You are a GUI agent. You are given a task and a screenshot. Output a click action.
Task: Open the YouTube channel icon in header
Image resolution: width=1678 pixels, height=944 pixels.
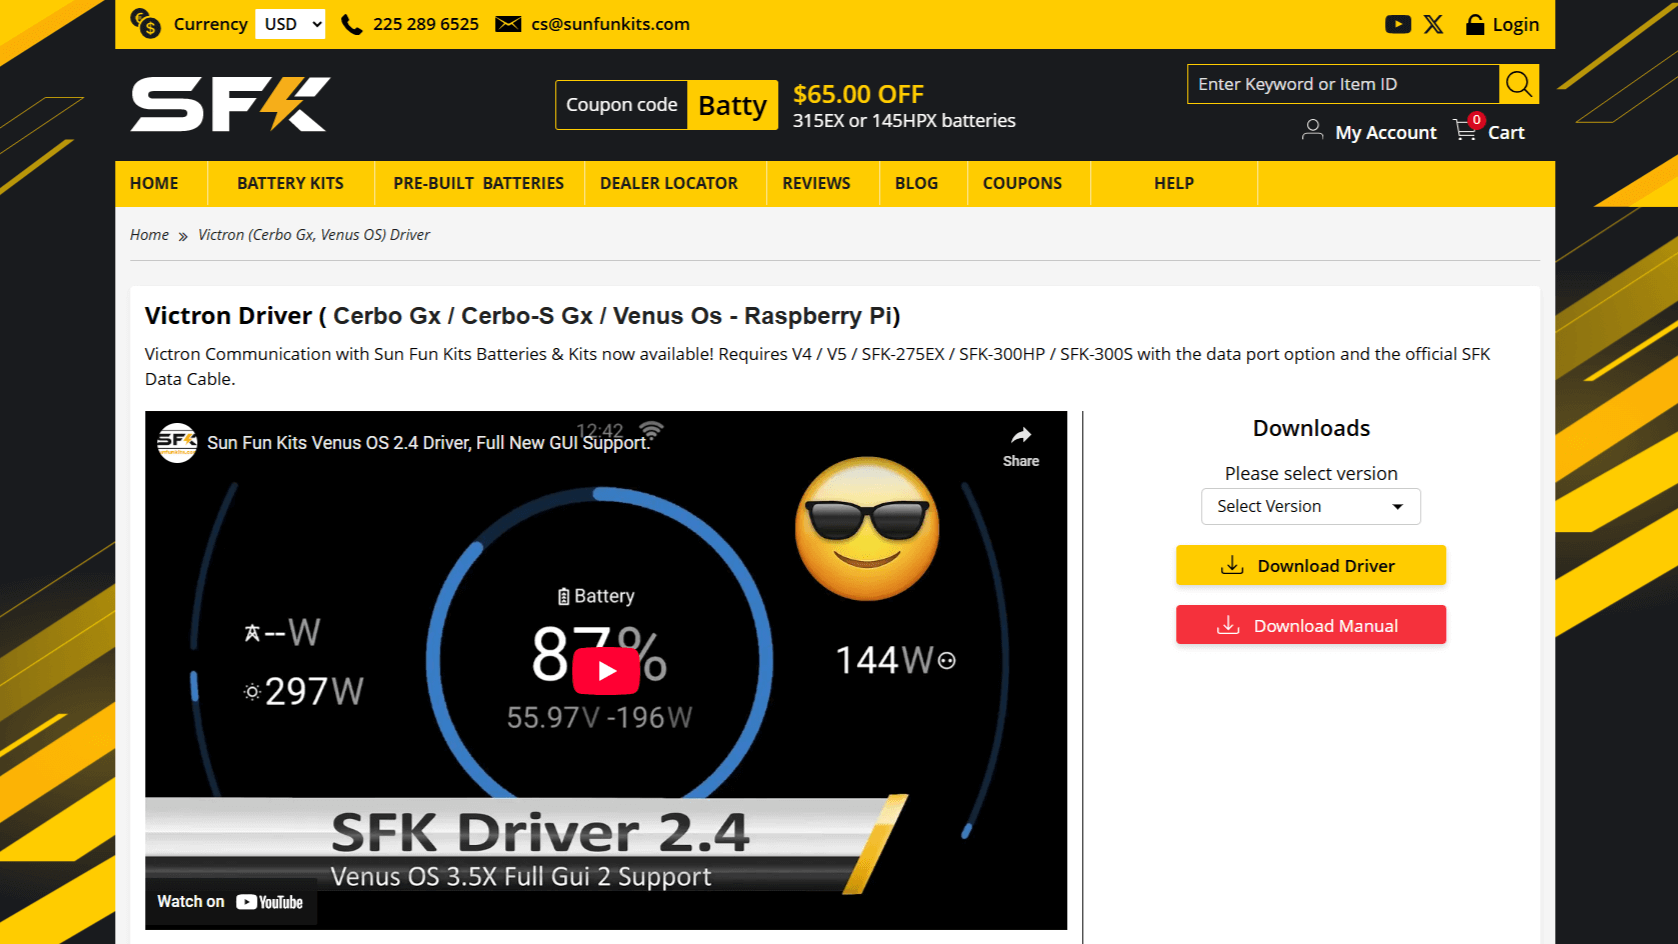(1398, 24)
